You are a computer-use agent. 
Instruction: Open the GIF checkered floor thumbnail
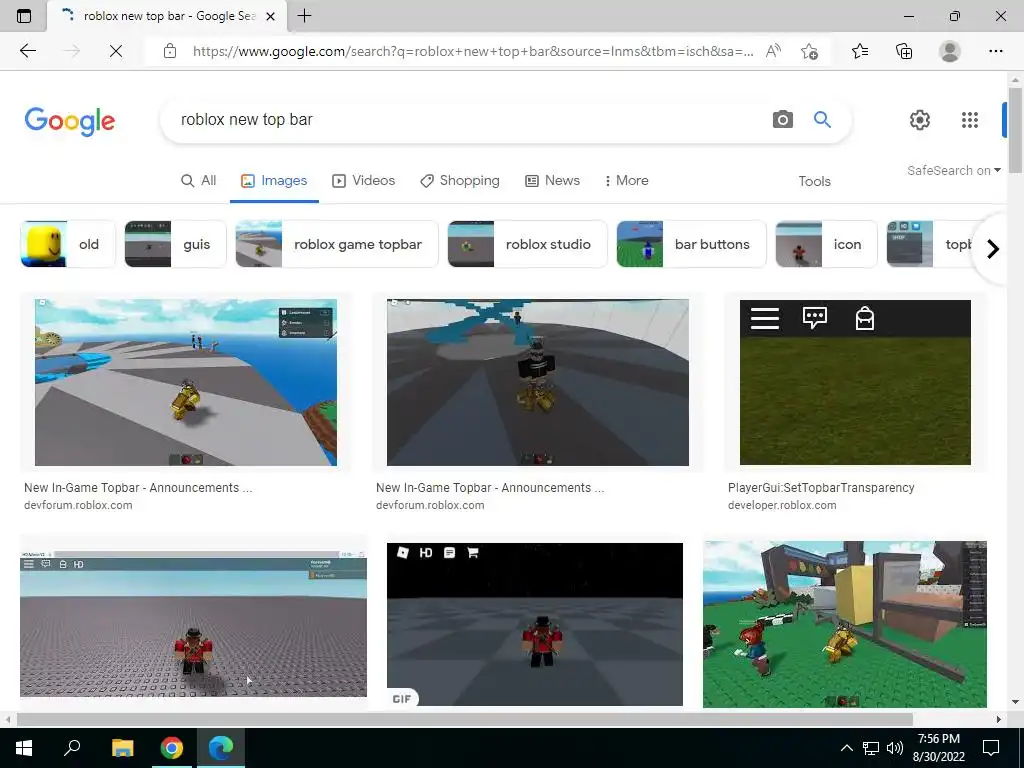535,624
